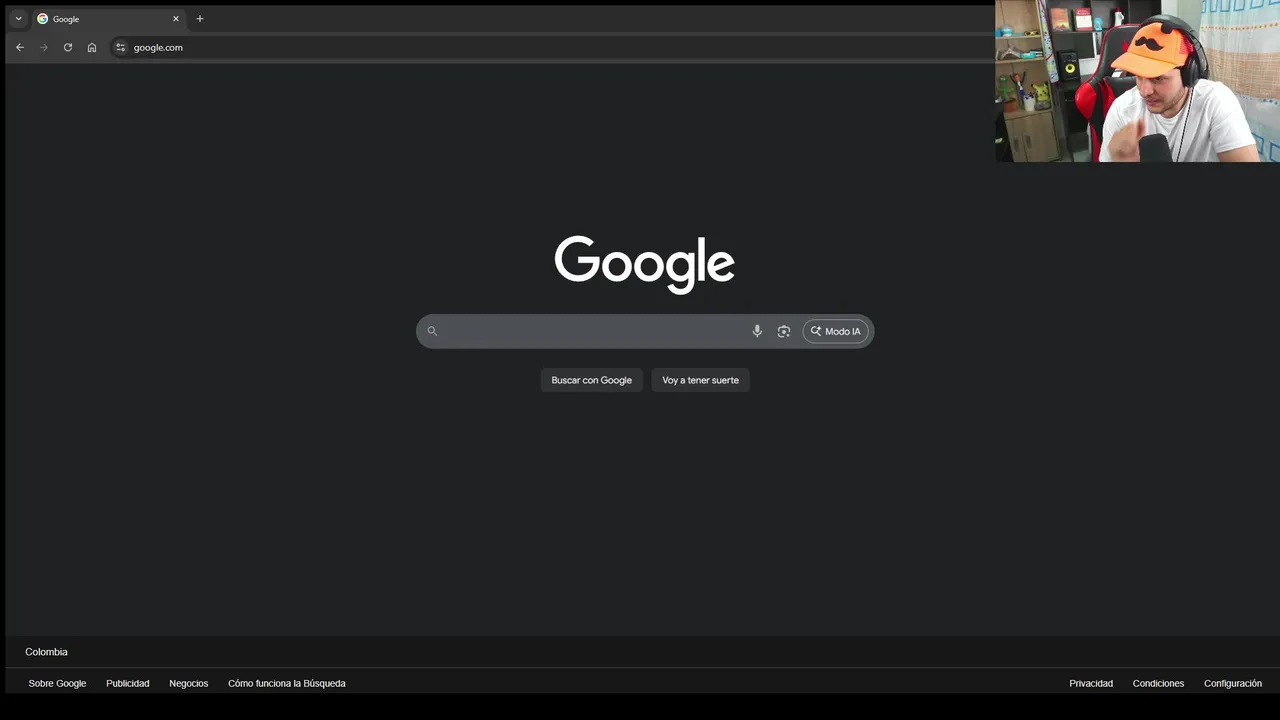Click the webcam overlay video
1280x720 pixels.
coord(1137,81)
